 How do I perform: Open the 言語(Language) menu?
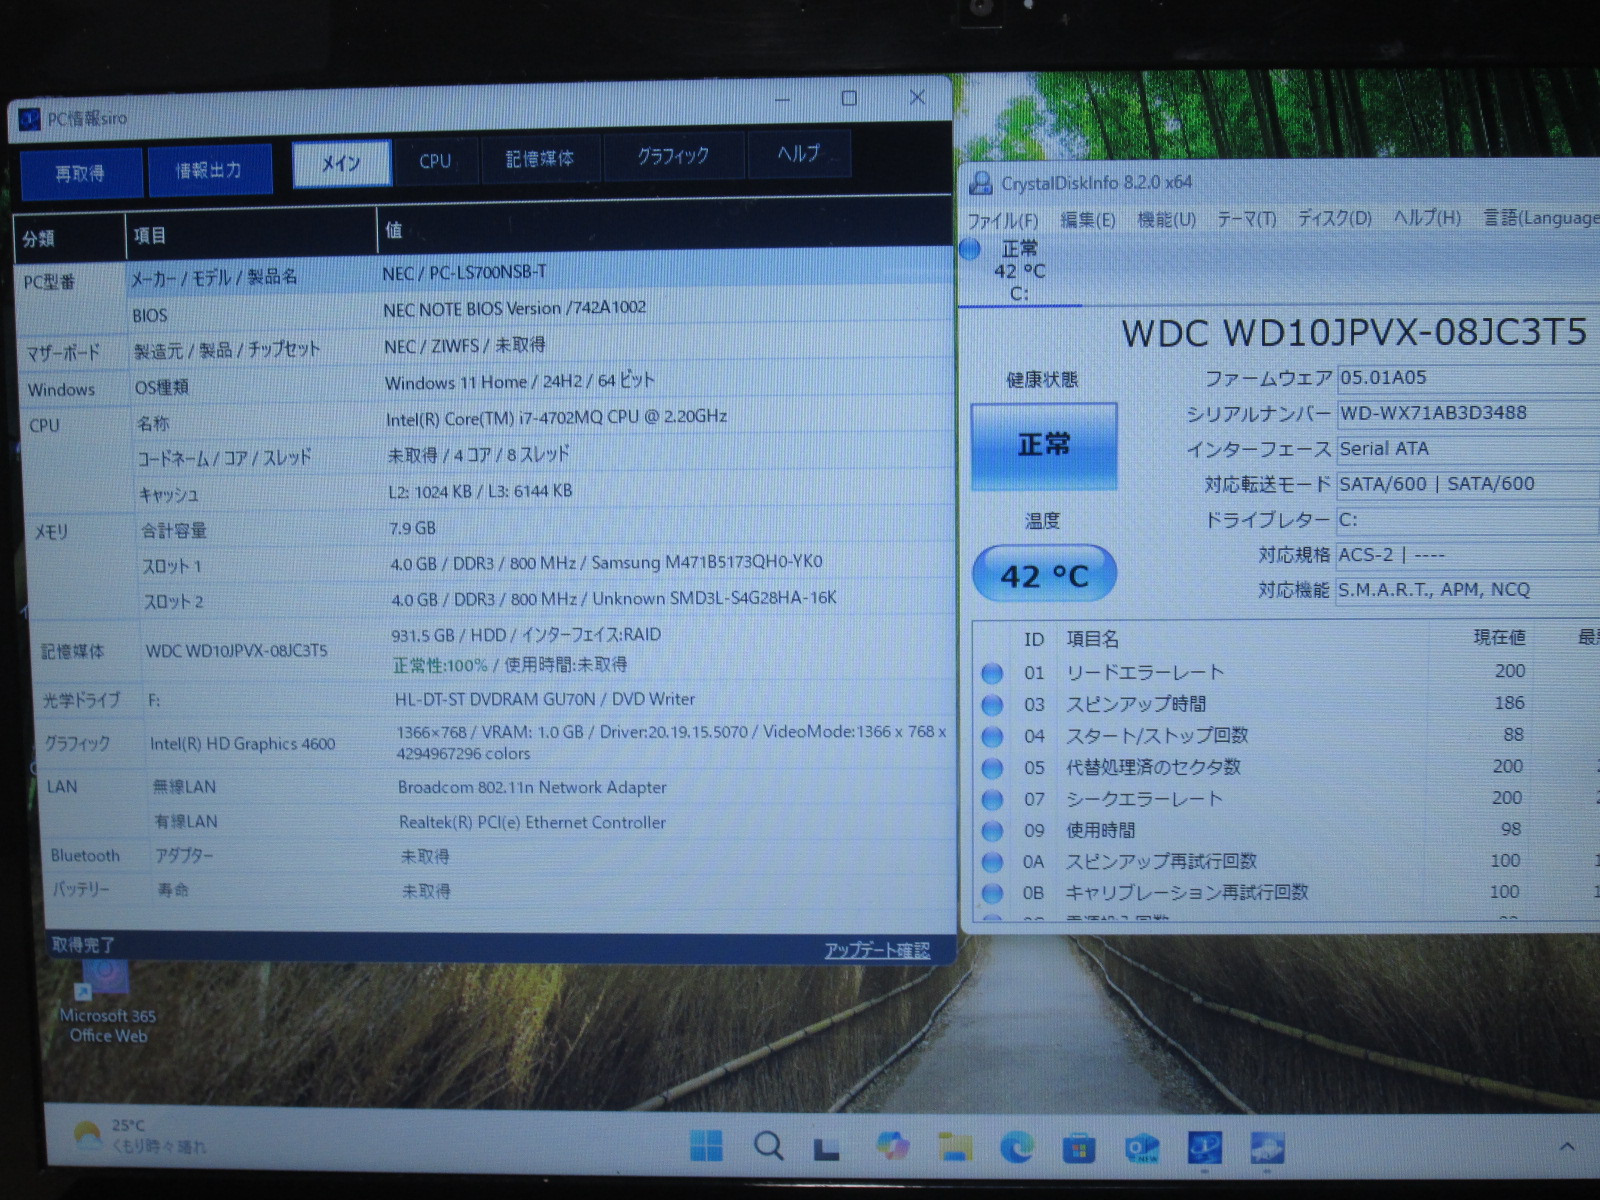1541,218
